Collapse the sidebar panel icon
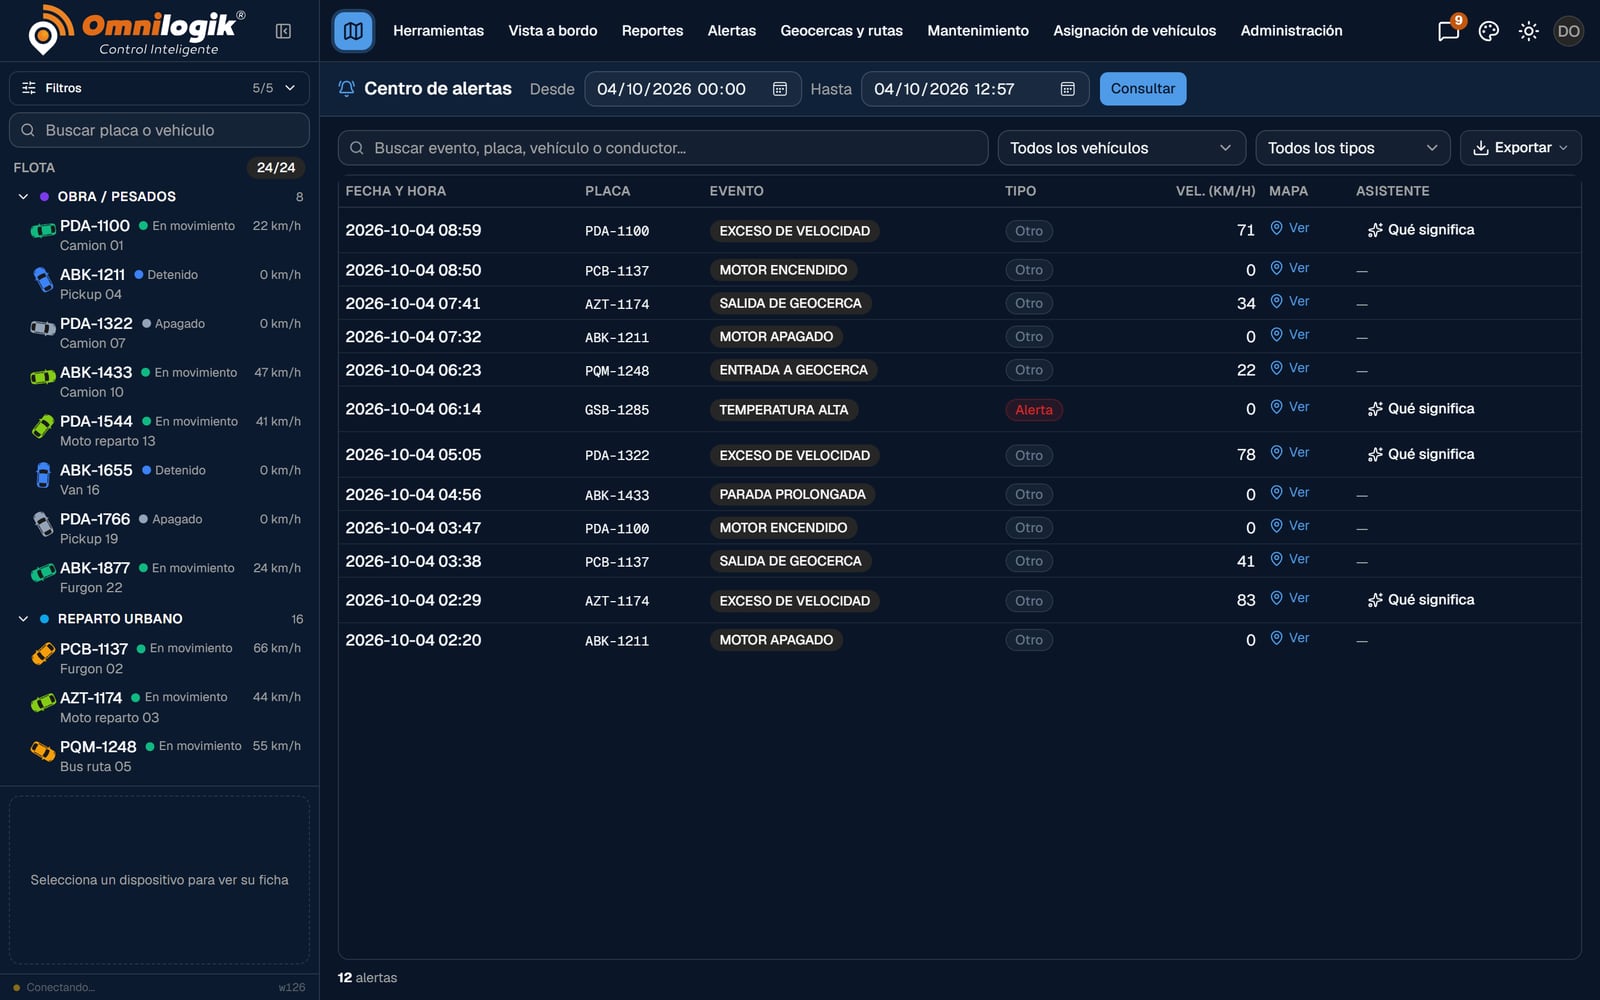1600x1000 pixels. (x=283, y=31)
